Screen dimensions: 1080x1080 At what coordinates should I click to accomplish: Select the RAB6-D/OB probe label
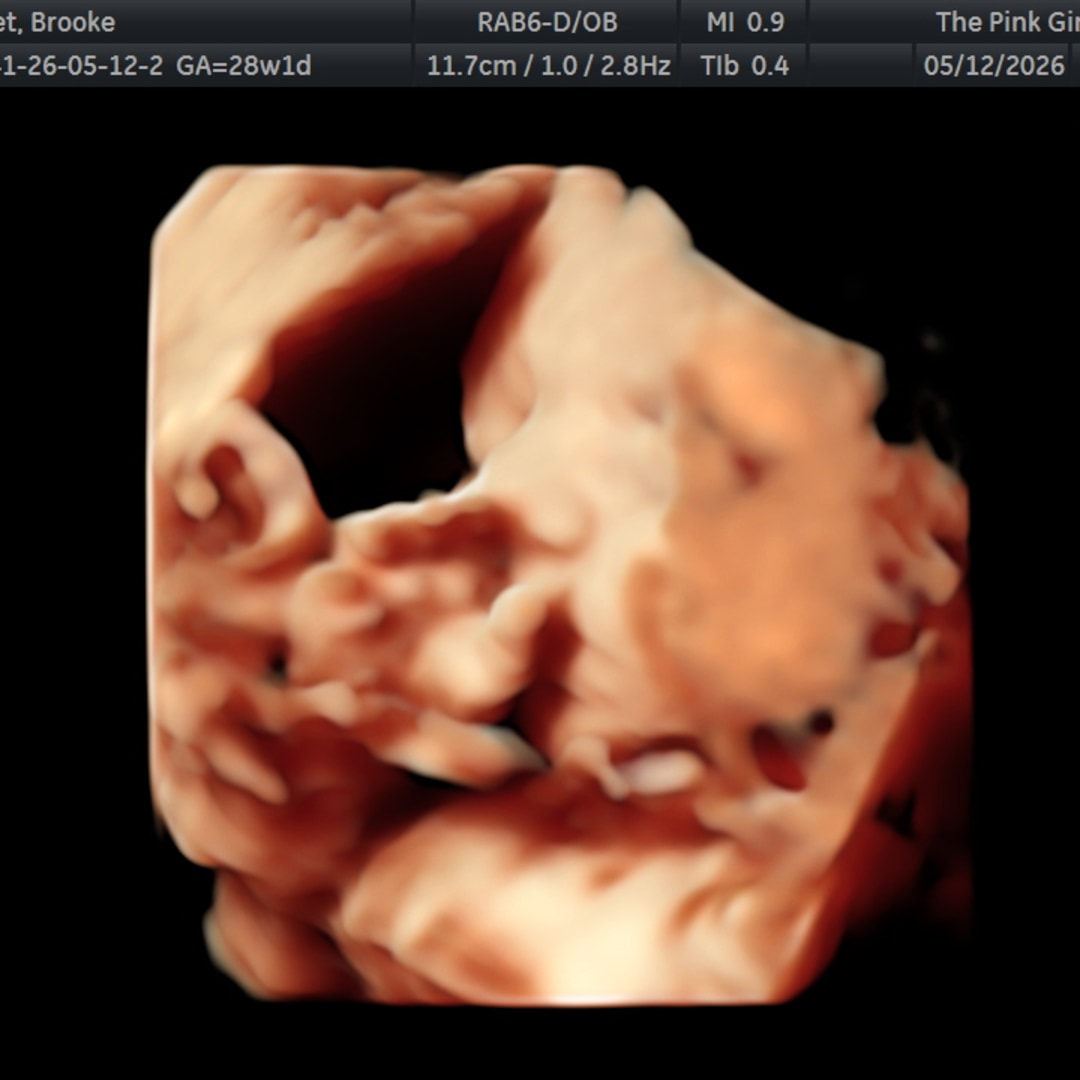pyautogui.click(x=548, y=22)
